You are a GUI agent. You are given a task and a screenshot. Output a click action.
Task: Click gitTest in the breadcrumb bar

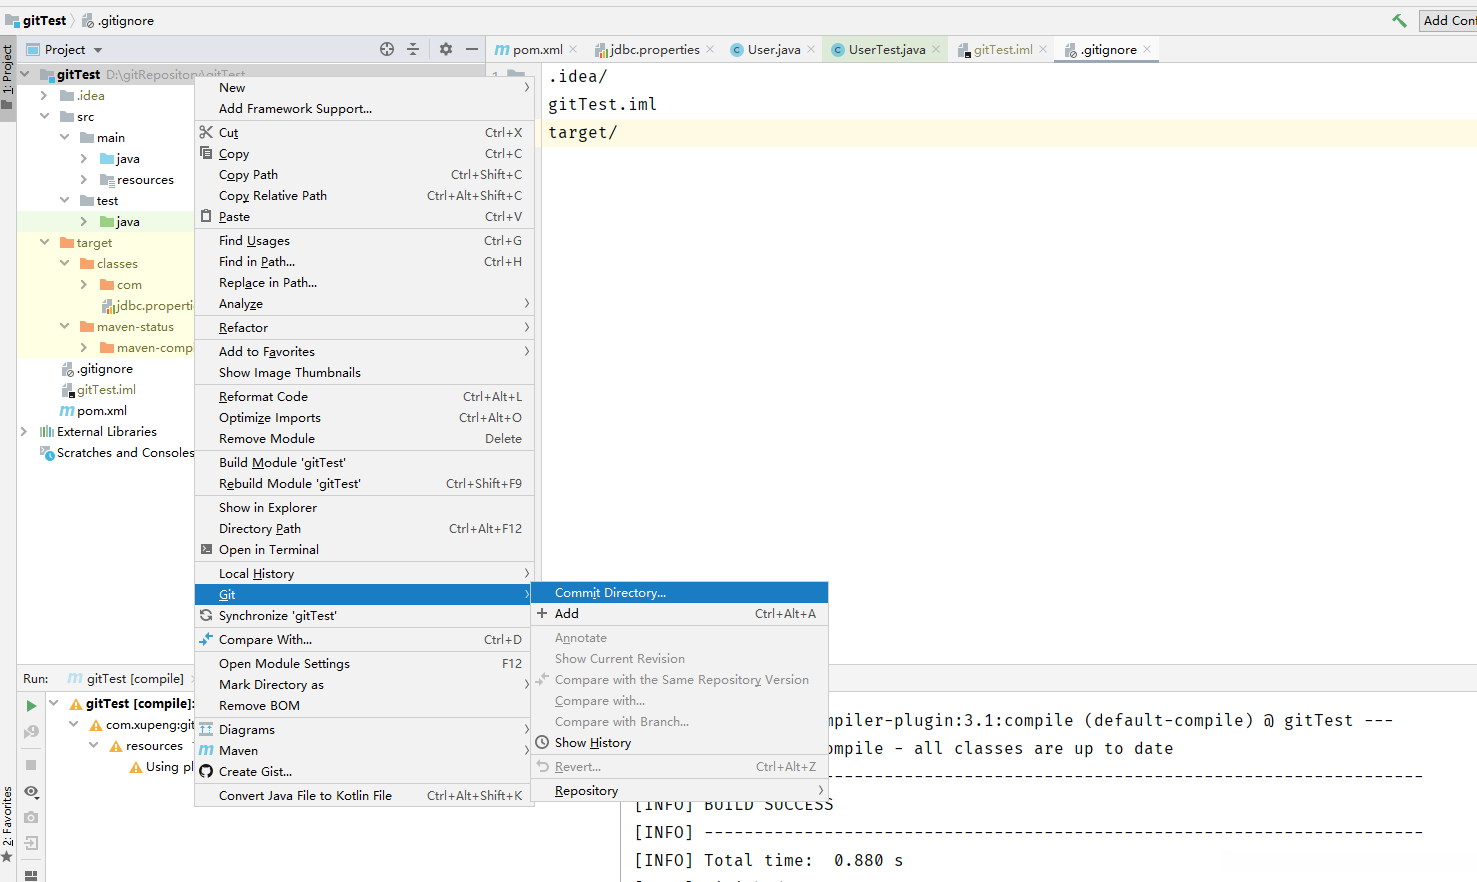point(44,20)
